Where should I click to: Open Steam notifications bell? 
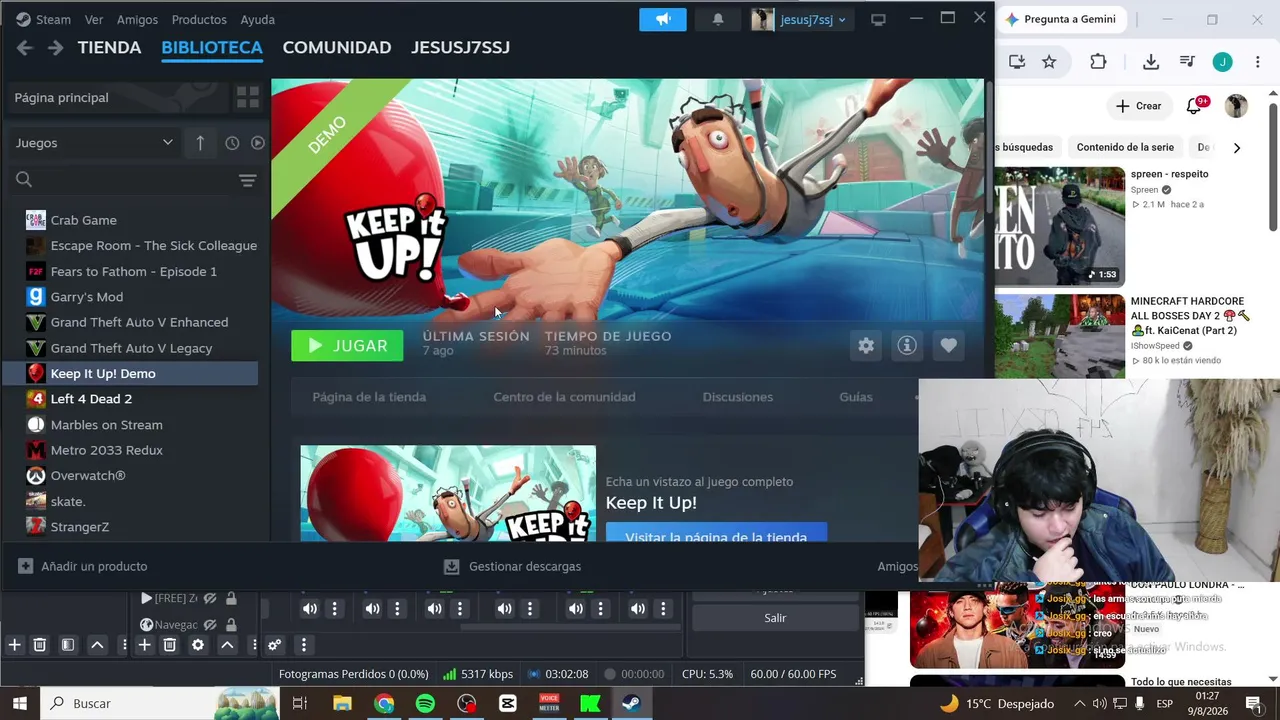(x=718, y=19)
